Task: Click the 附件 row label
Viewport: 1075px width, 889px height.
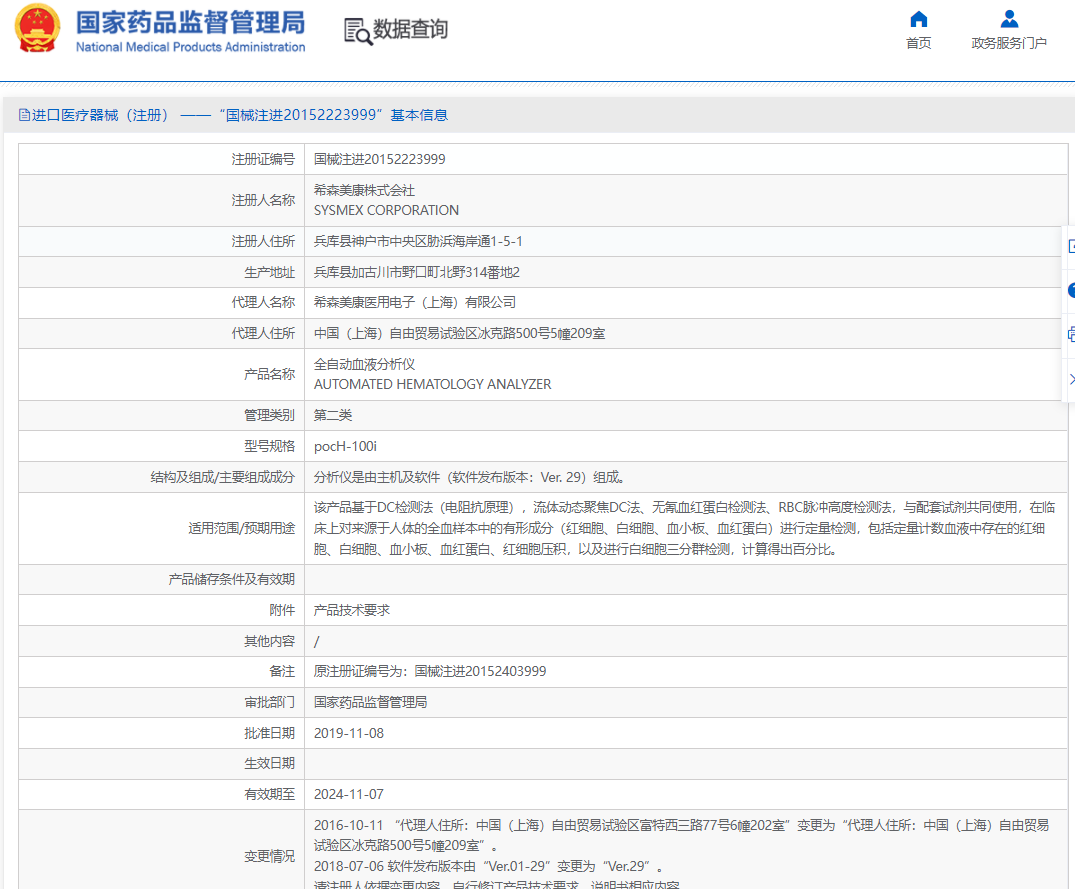Action: [282, 610]
